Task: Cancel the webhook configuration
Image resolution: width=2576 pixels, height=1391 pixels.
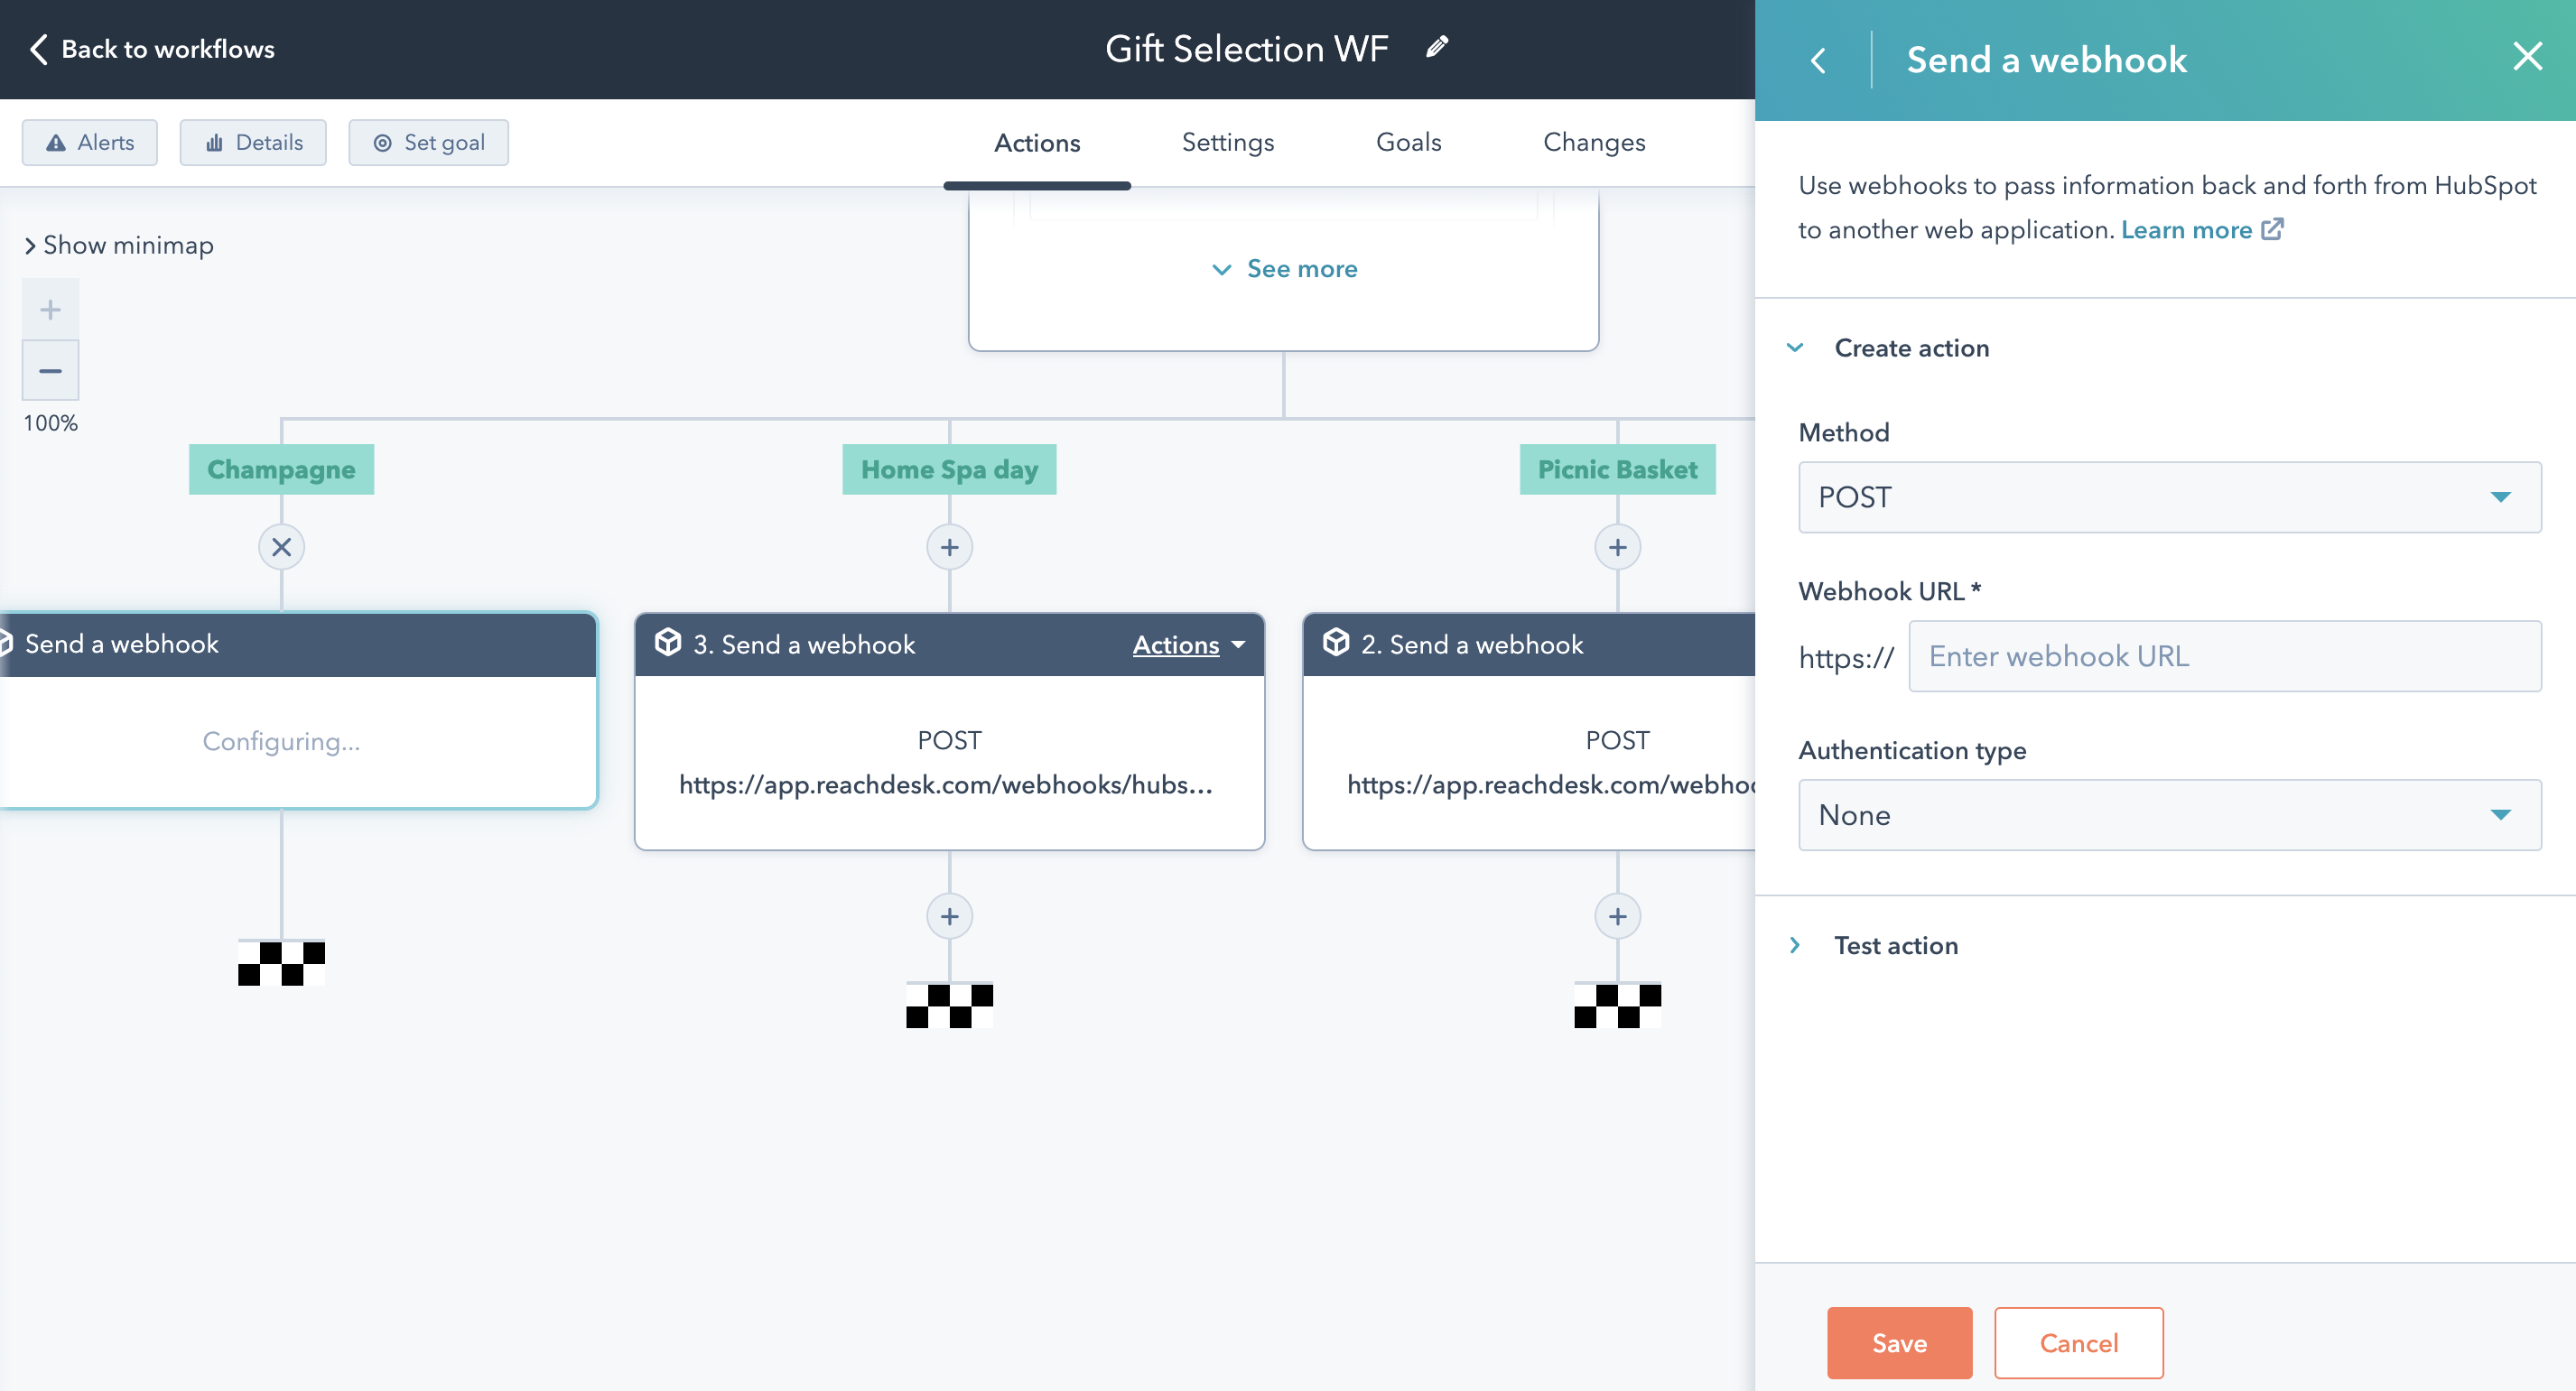Action: click(x=2078, y=1343)
